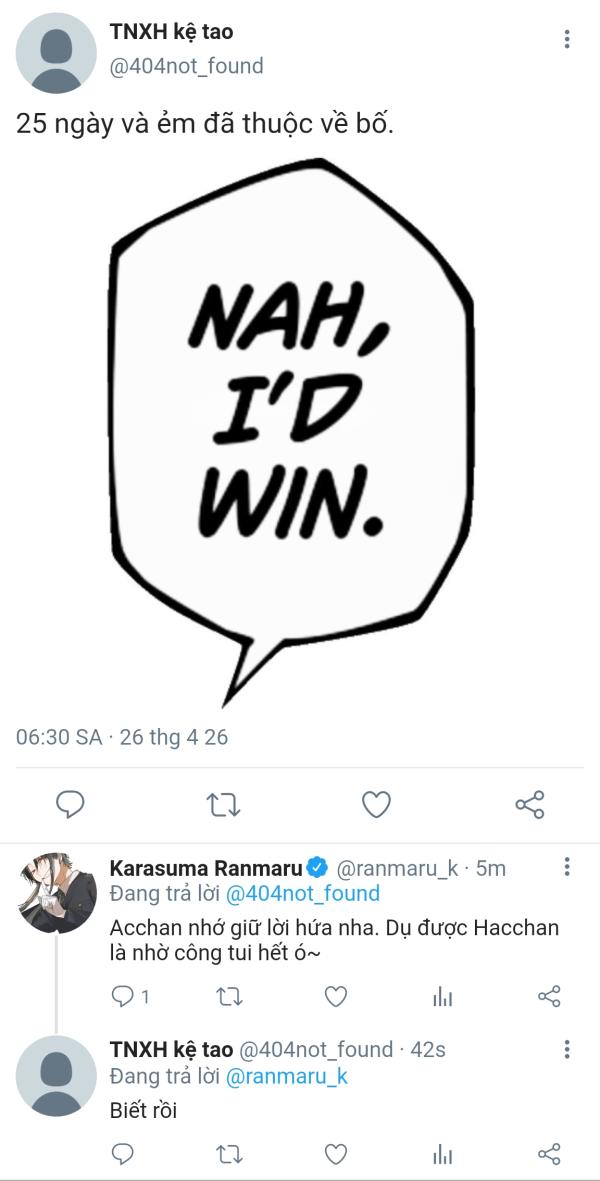Retweet the main "25 ngày" tweet
Screen dimensions: 600x1181
click(x=222, y=803)
